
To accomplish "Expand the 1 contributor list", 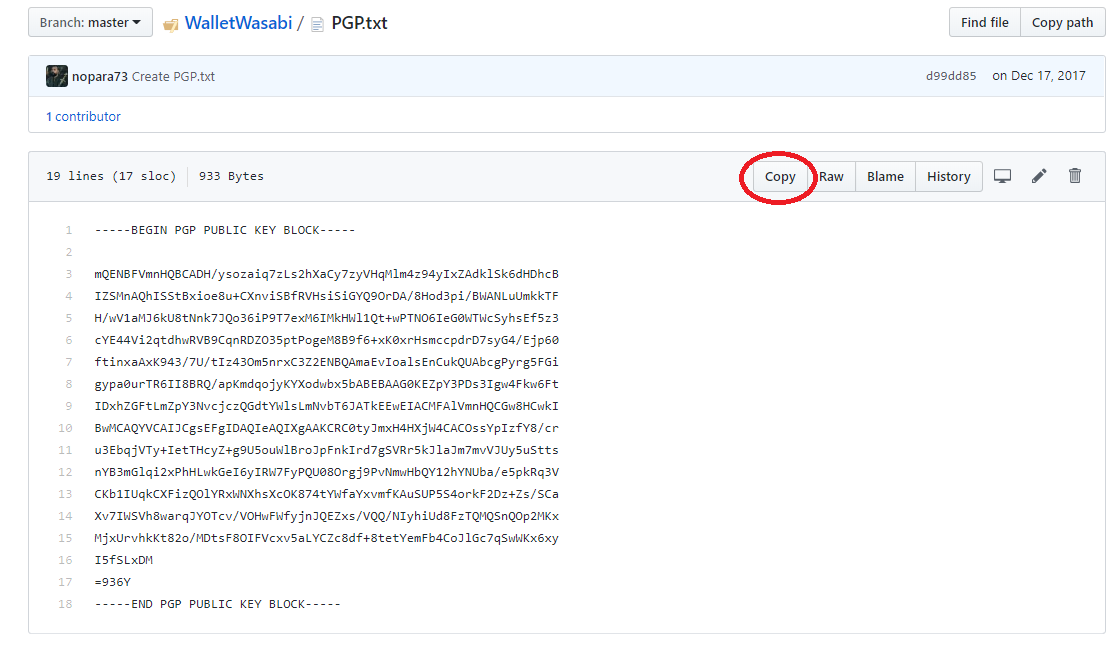I will click(83, 116).
